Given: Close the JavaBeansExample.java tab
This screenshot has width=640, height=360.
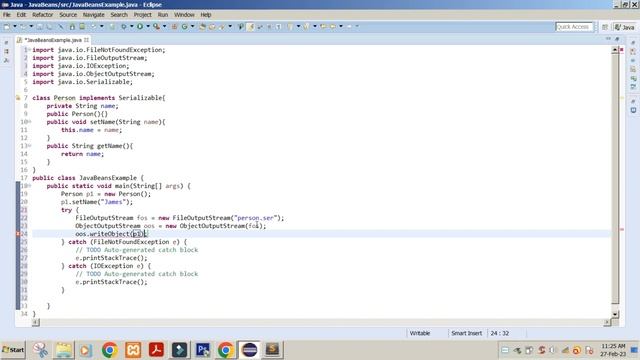Looking at the screenshot, I should click(87, 40).
